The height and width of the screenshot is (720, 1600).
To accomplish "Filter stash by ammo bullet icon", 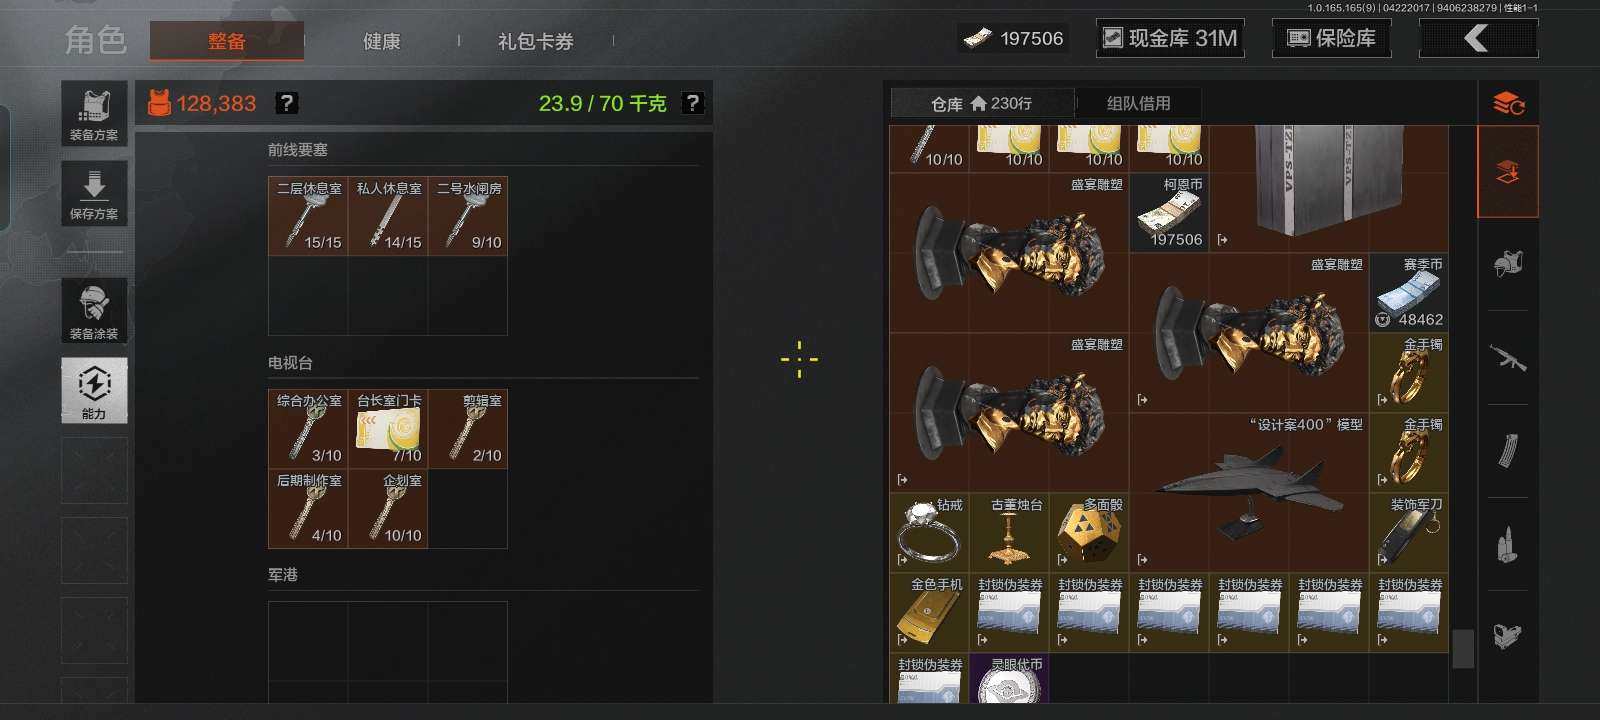I will [1508, 544].
